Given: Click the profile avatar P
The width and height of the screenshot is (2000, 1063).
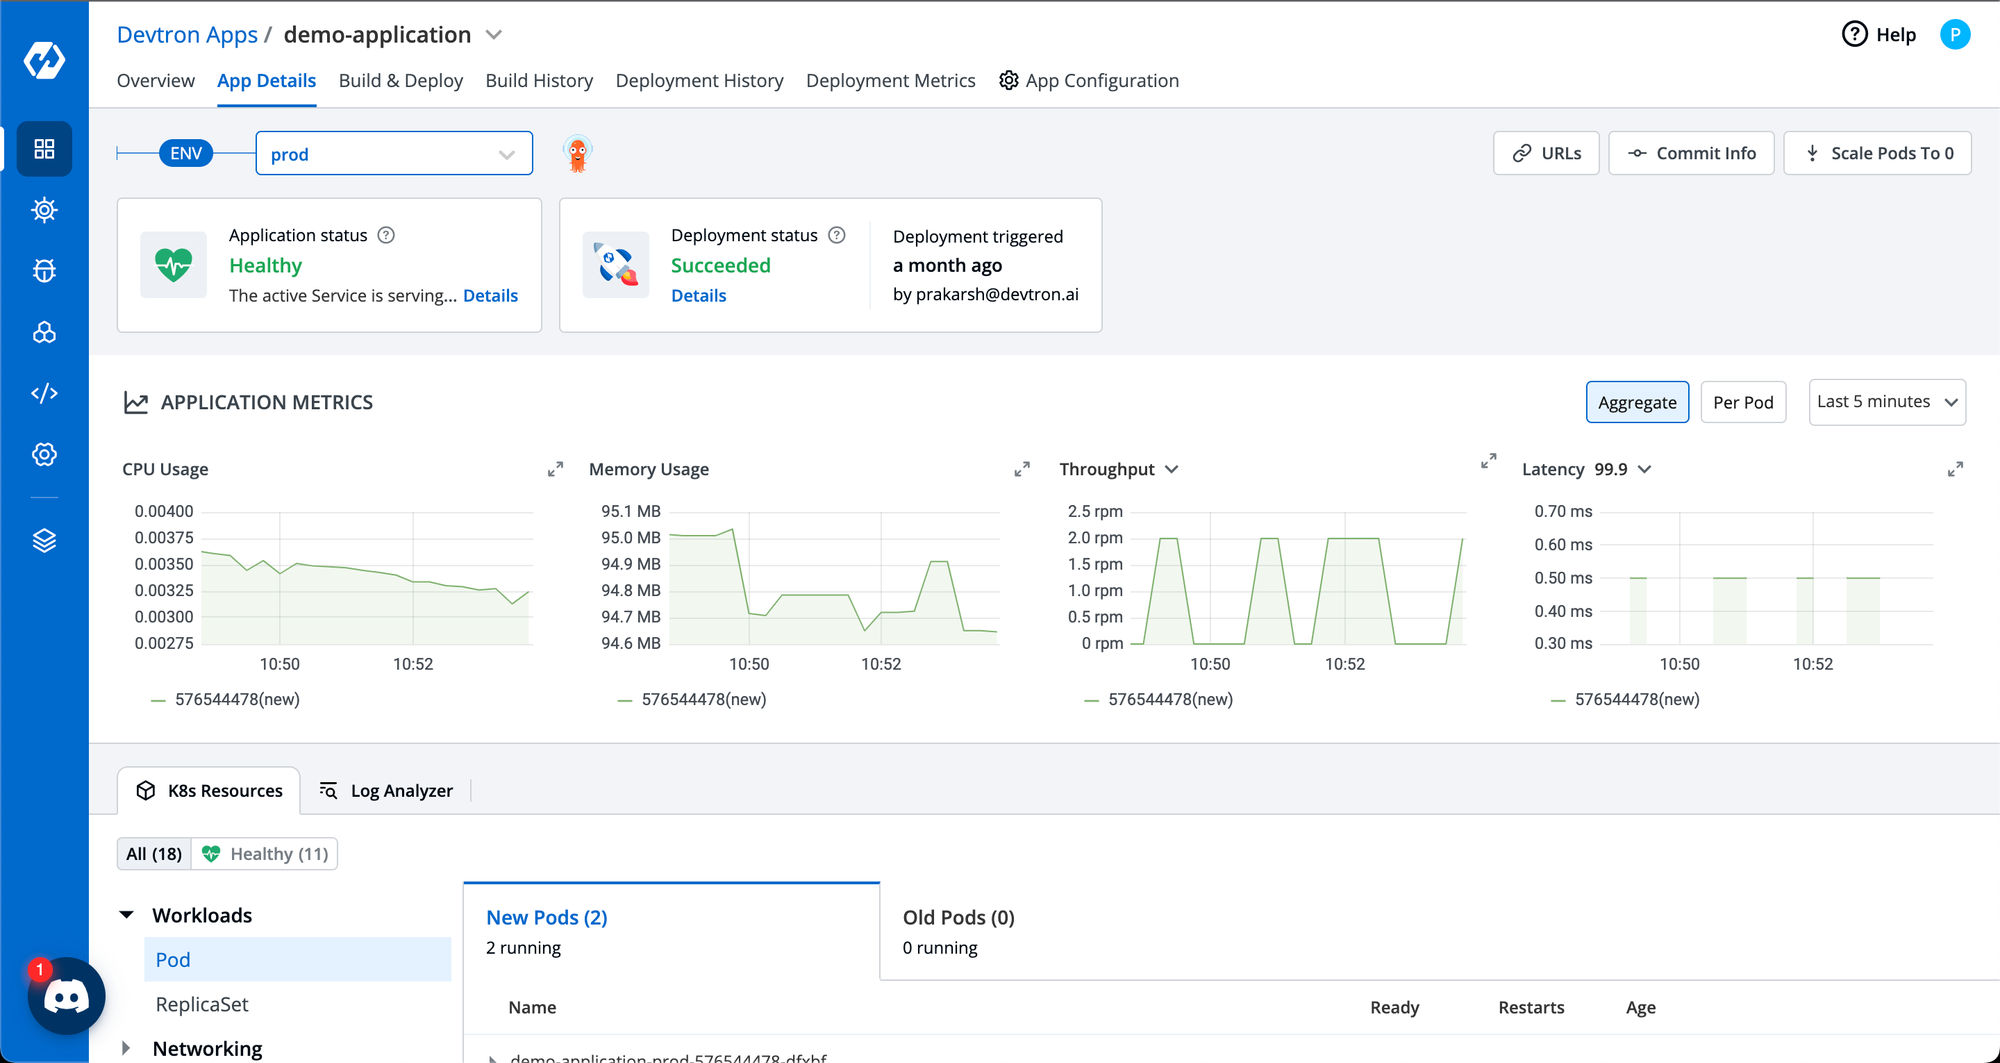Looking at the screenshot, I should point(1955,34).
